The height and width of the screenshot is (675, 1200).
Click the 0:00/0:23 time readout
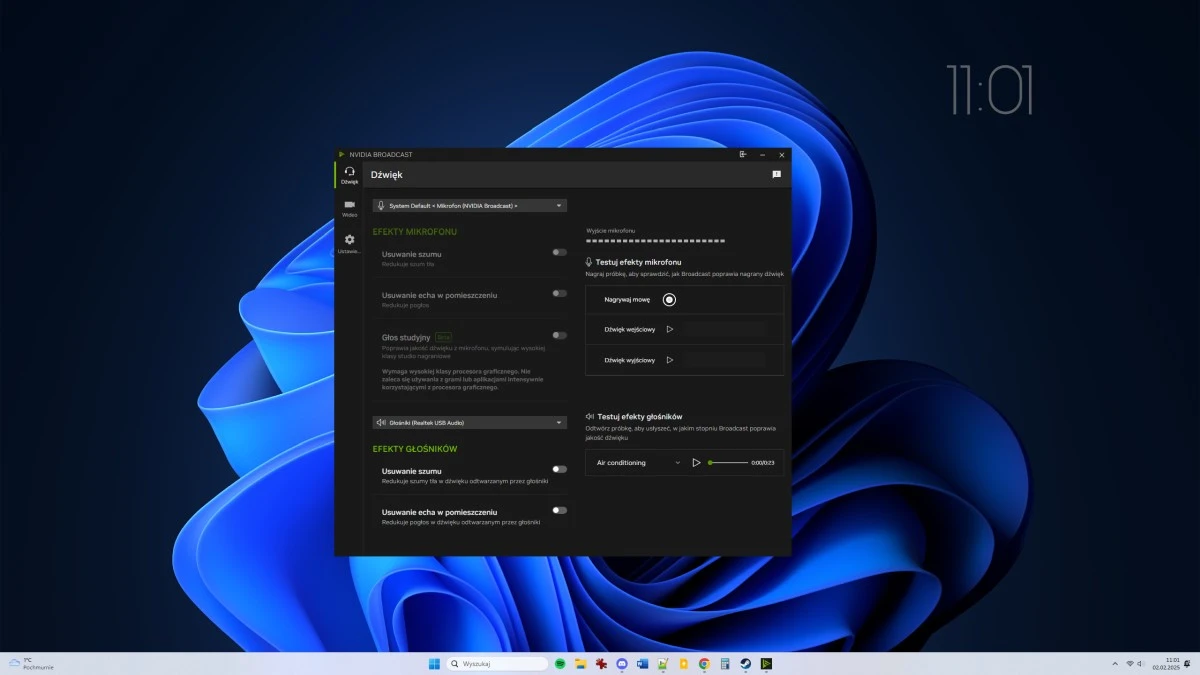click(763, 463)
